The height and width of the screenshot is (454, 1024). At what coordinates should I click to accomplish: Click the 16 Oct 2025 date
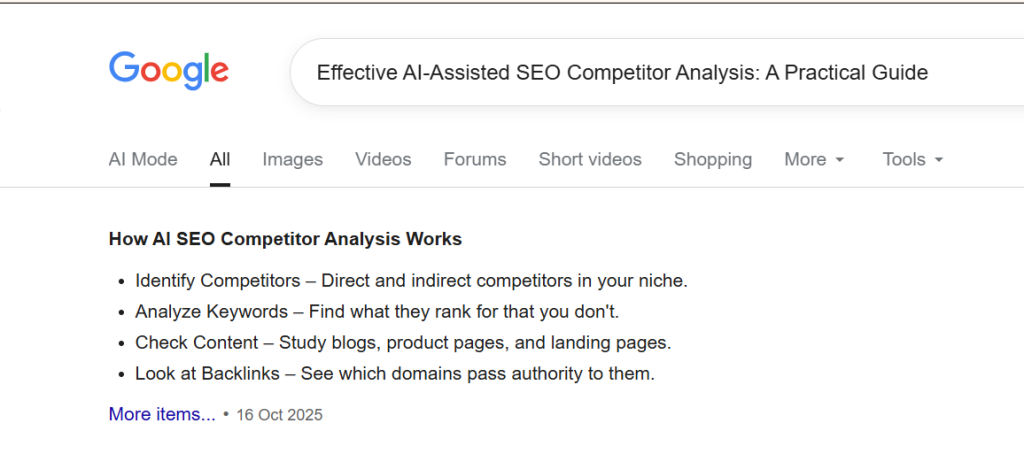[x=279, y=415]
